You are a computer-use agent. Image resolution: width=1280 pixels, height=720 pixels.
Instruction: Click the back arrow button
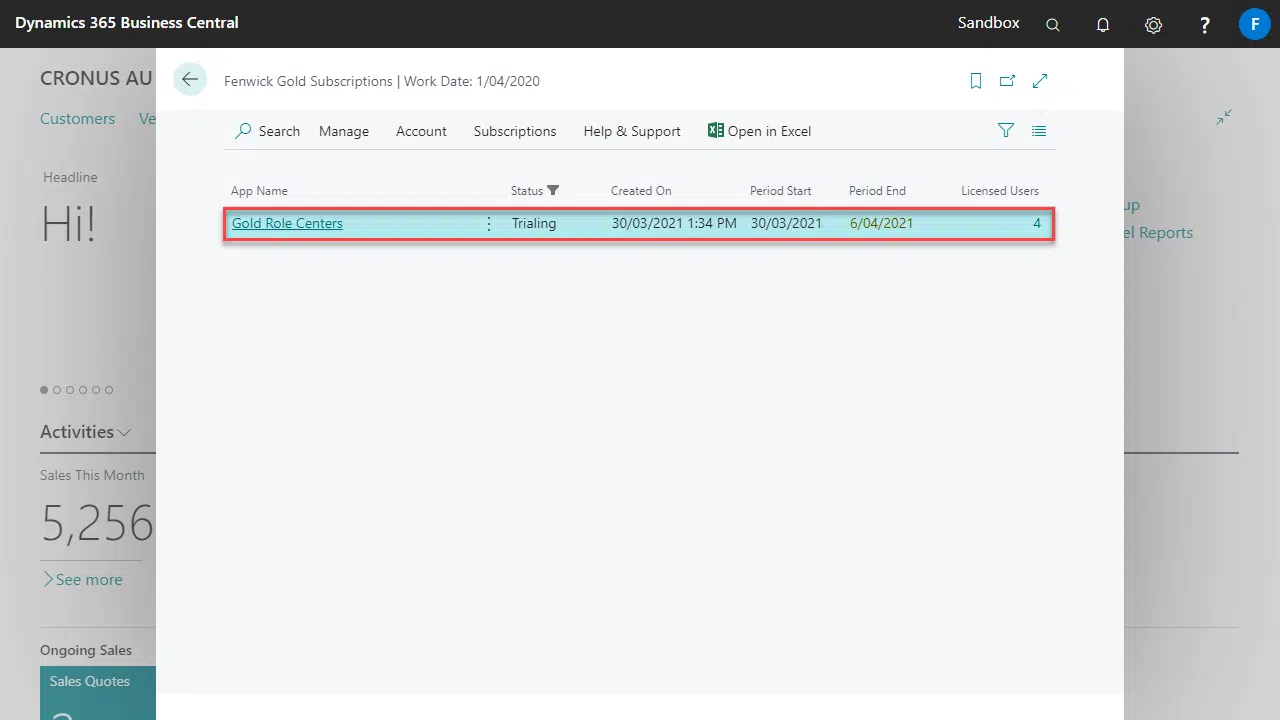click(x=190, y=80)
